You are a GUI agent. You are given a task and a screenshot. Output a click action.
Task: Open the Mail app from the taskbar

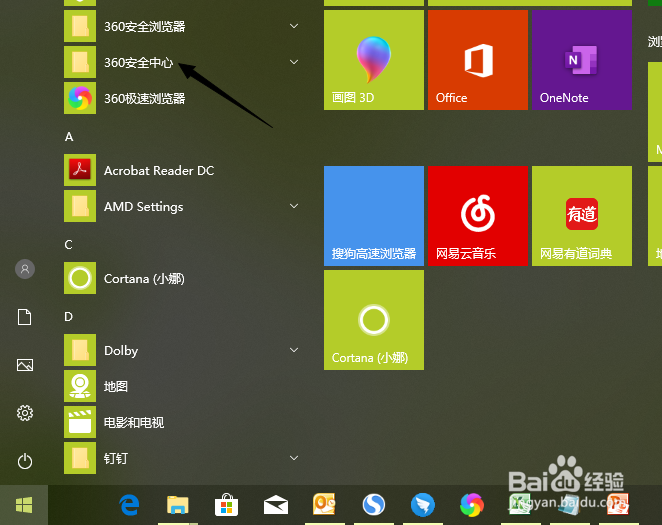click(x=276, y=505)
